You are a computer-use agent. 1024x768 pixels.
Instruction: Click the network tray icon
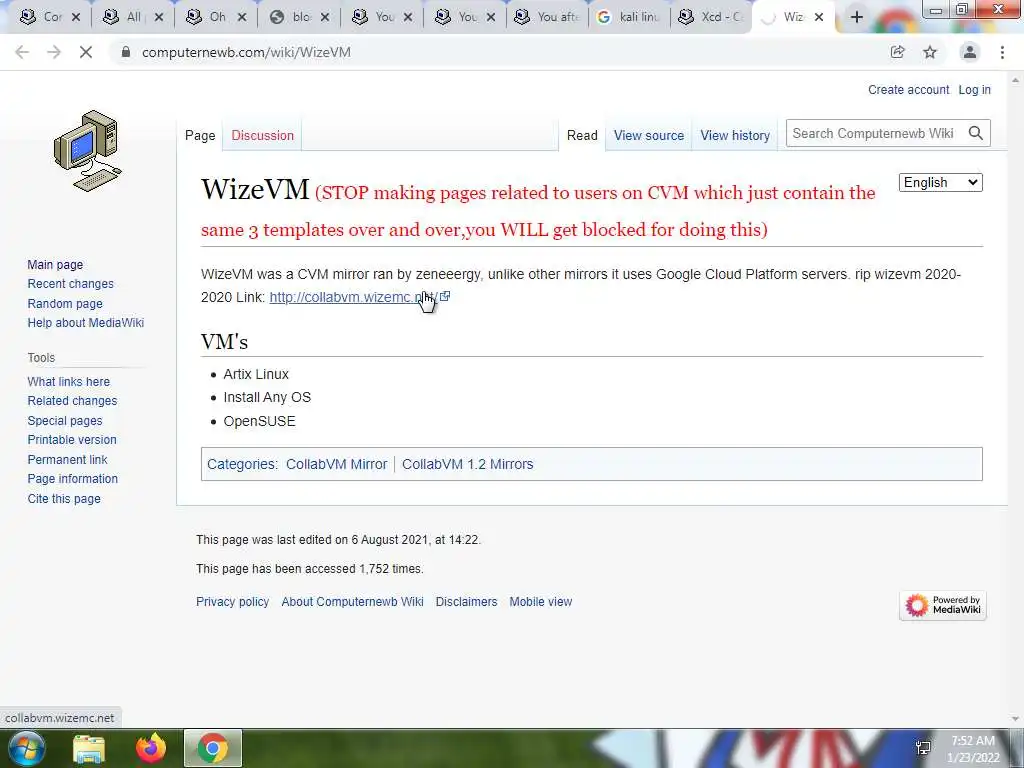pos(923,748)
